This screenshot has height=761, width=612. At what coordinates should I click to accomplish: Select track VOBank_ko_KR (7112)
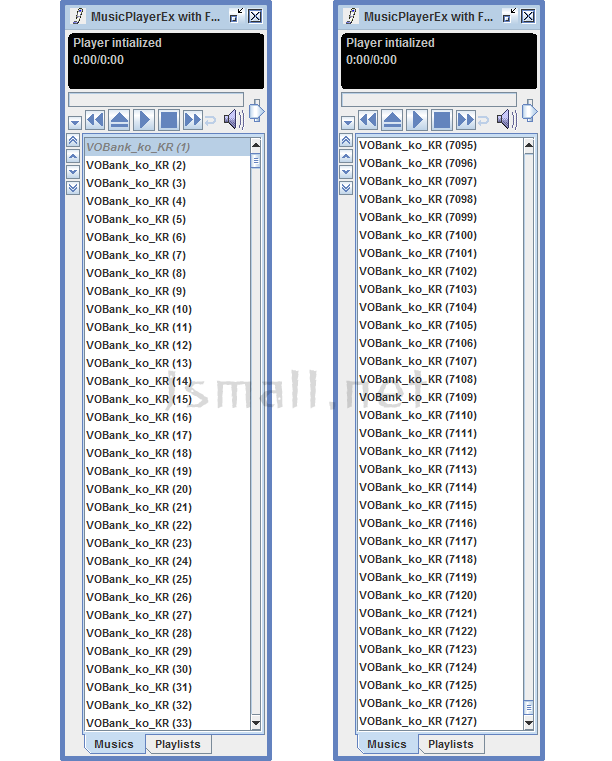(440, 451)
